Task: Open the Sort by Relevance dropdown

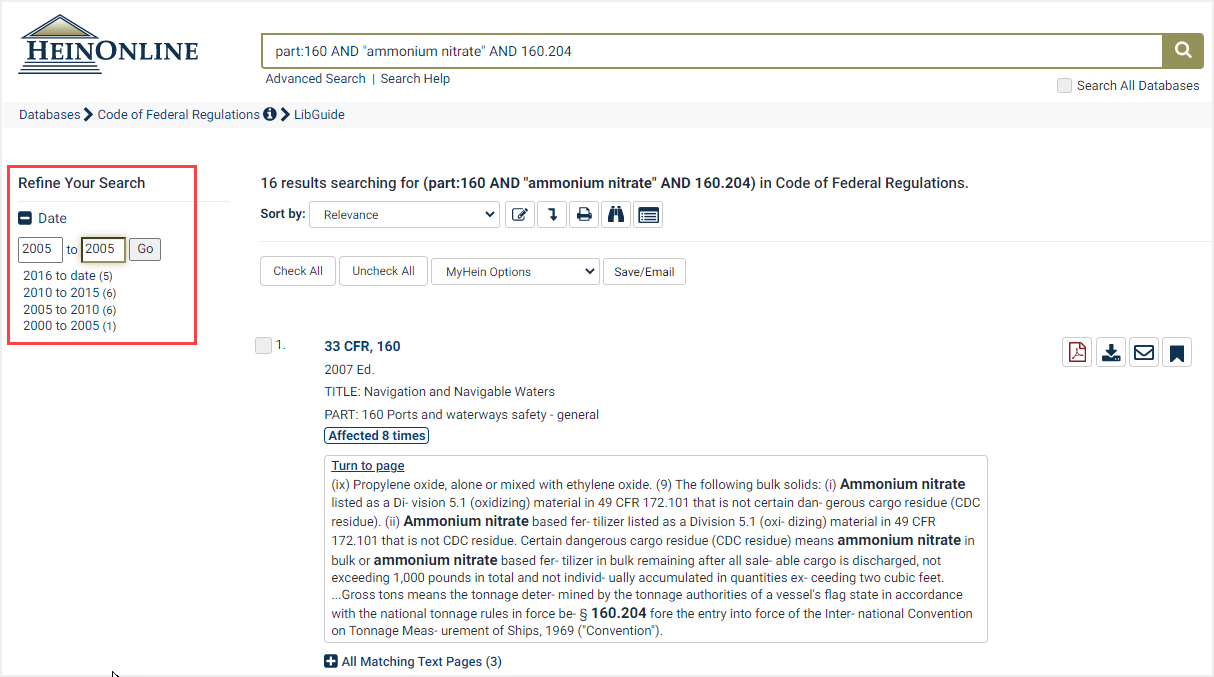Action: coord(404,214)
